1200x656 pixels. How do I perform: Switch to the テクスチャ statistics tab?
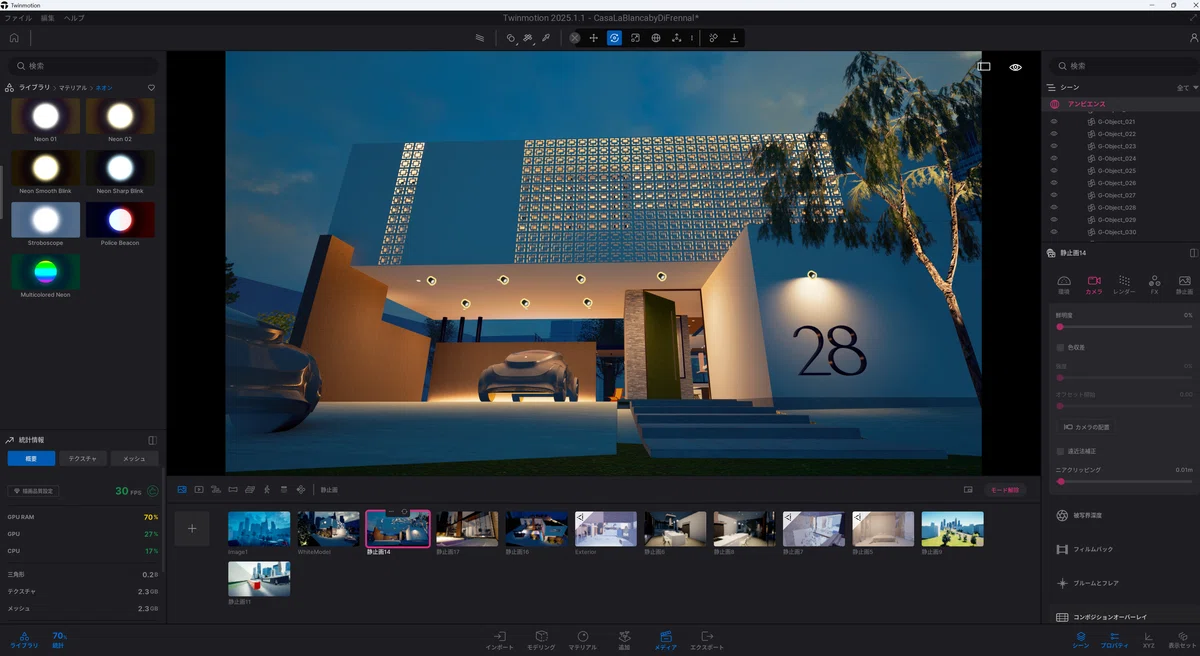(x=83, y=459)
